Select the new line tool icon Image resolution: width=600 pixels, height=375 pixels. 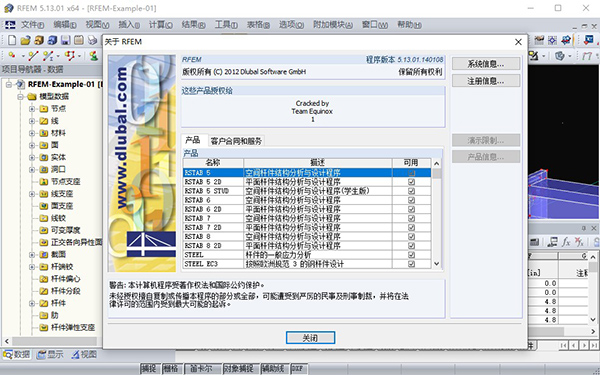point(33,56)
